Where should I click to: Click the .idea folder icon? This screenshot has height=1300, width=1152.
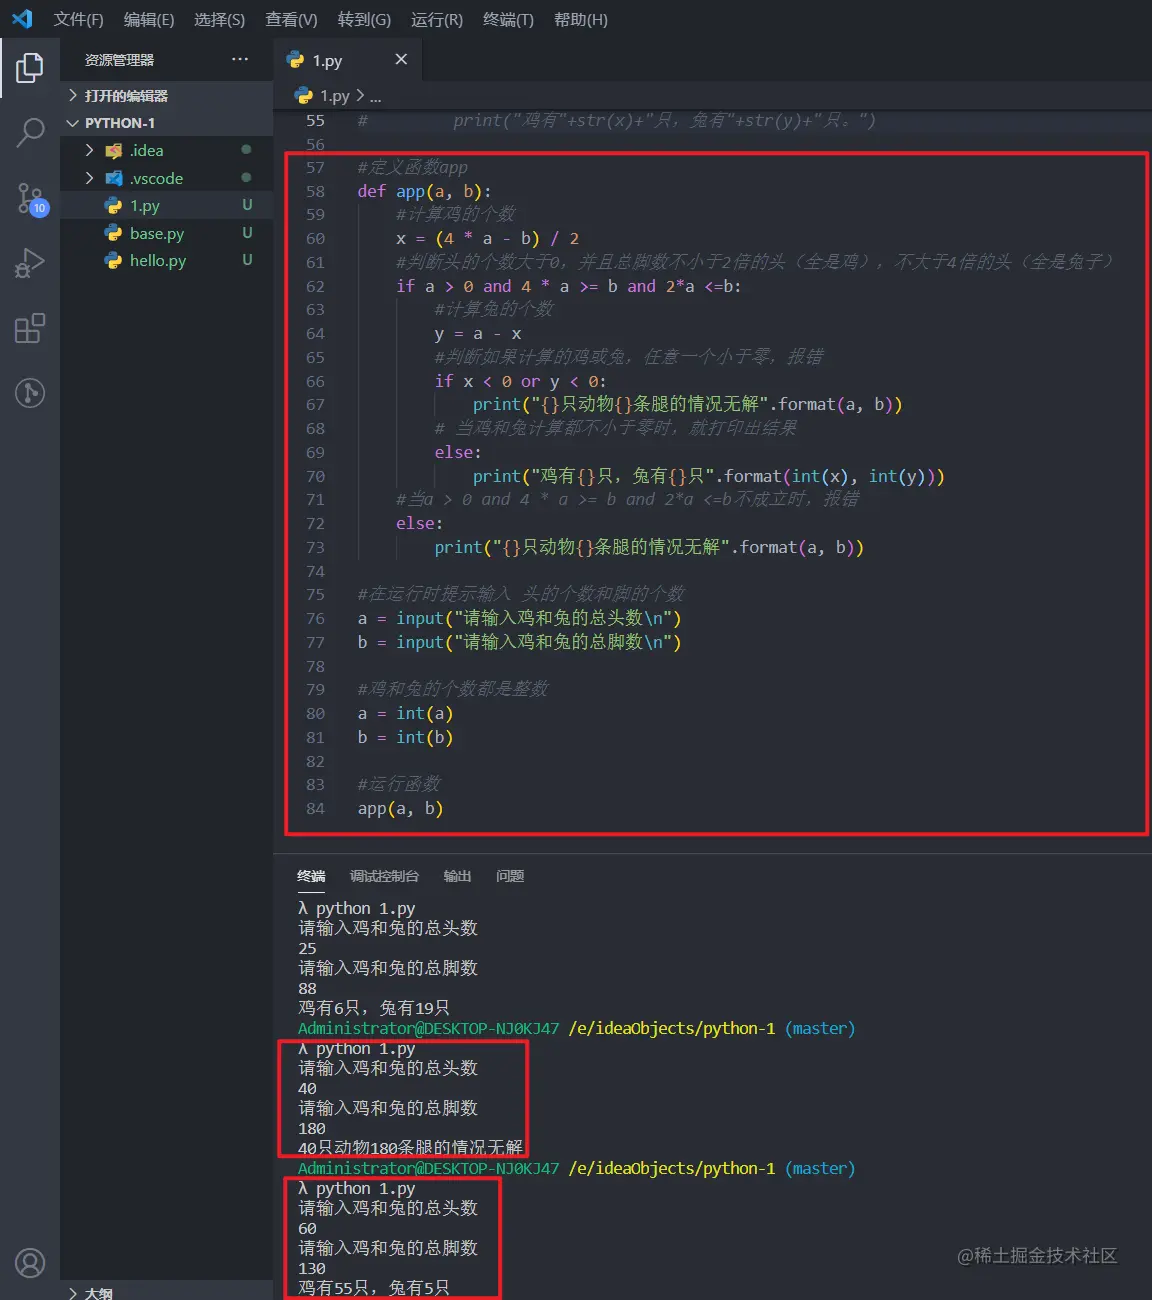[113, 151]
